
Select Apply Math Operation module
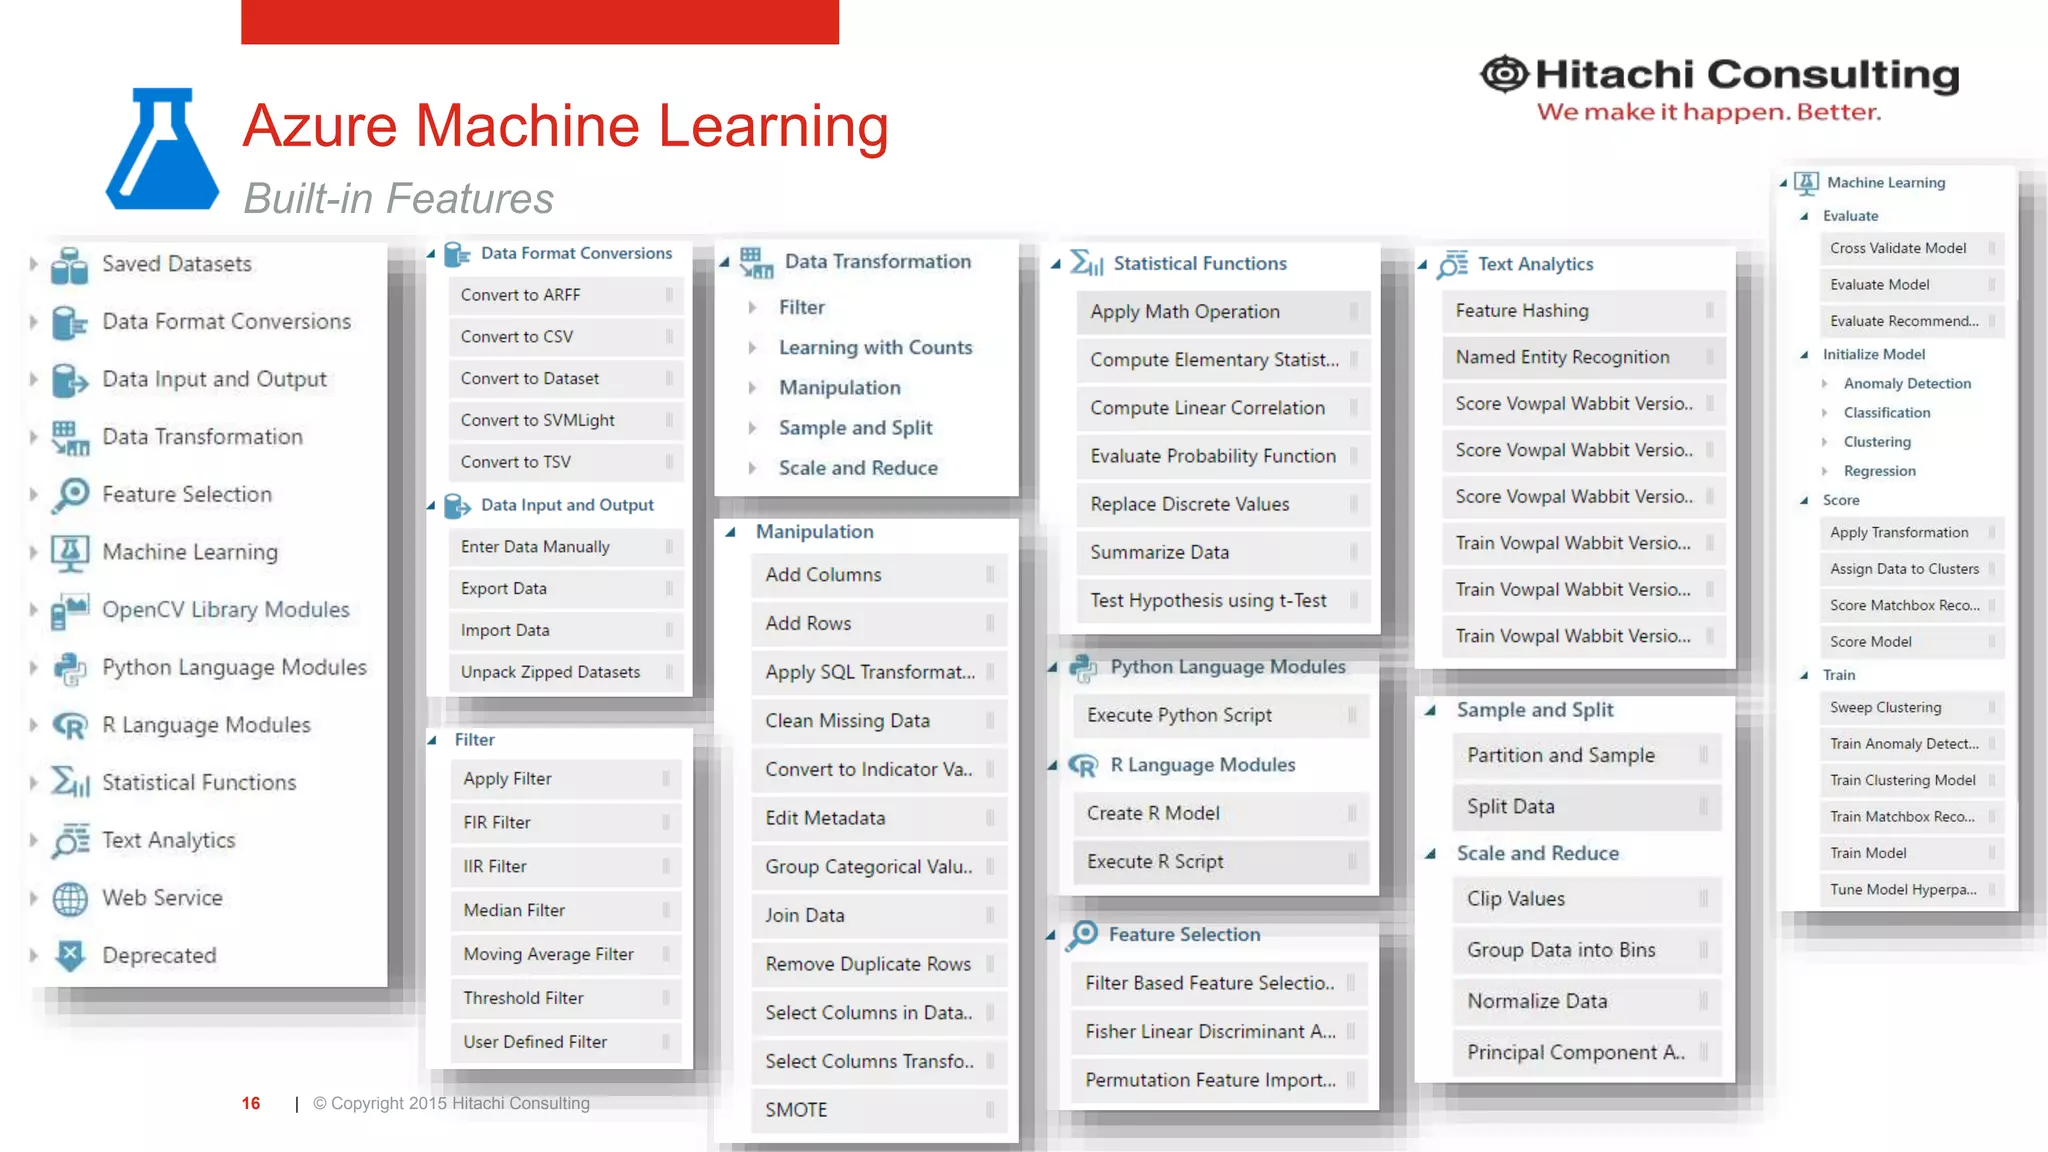pyautogui.click(x=1222, y=312)
